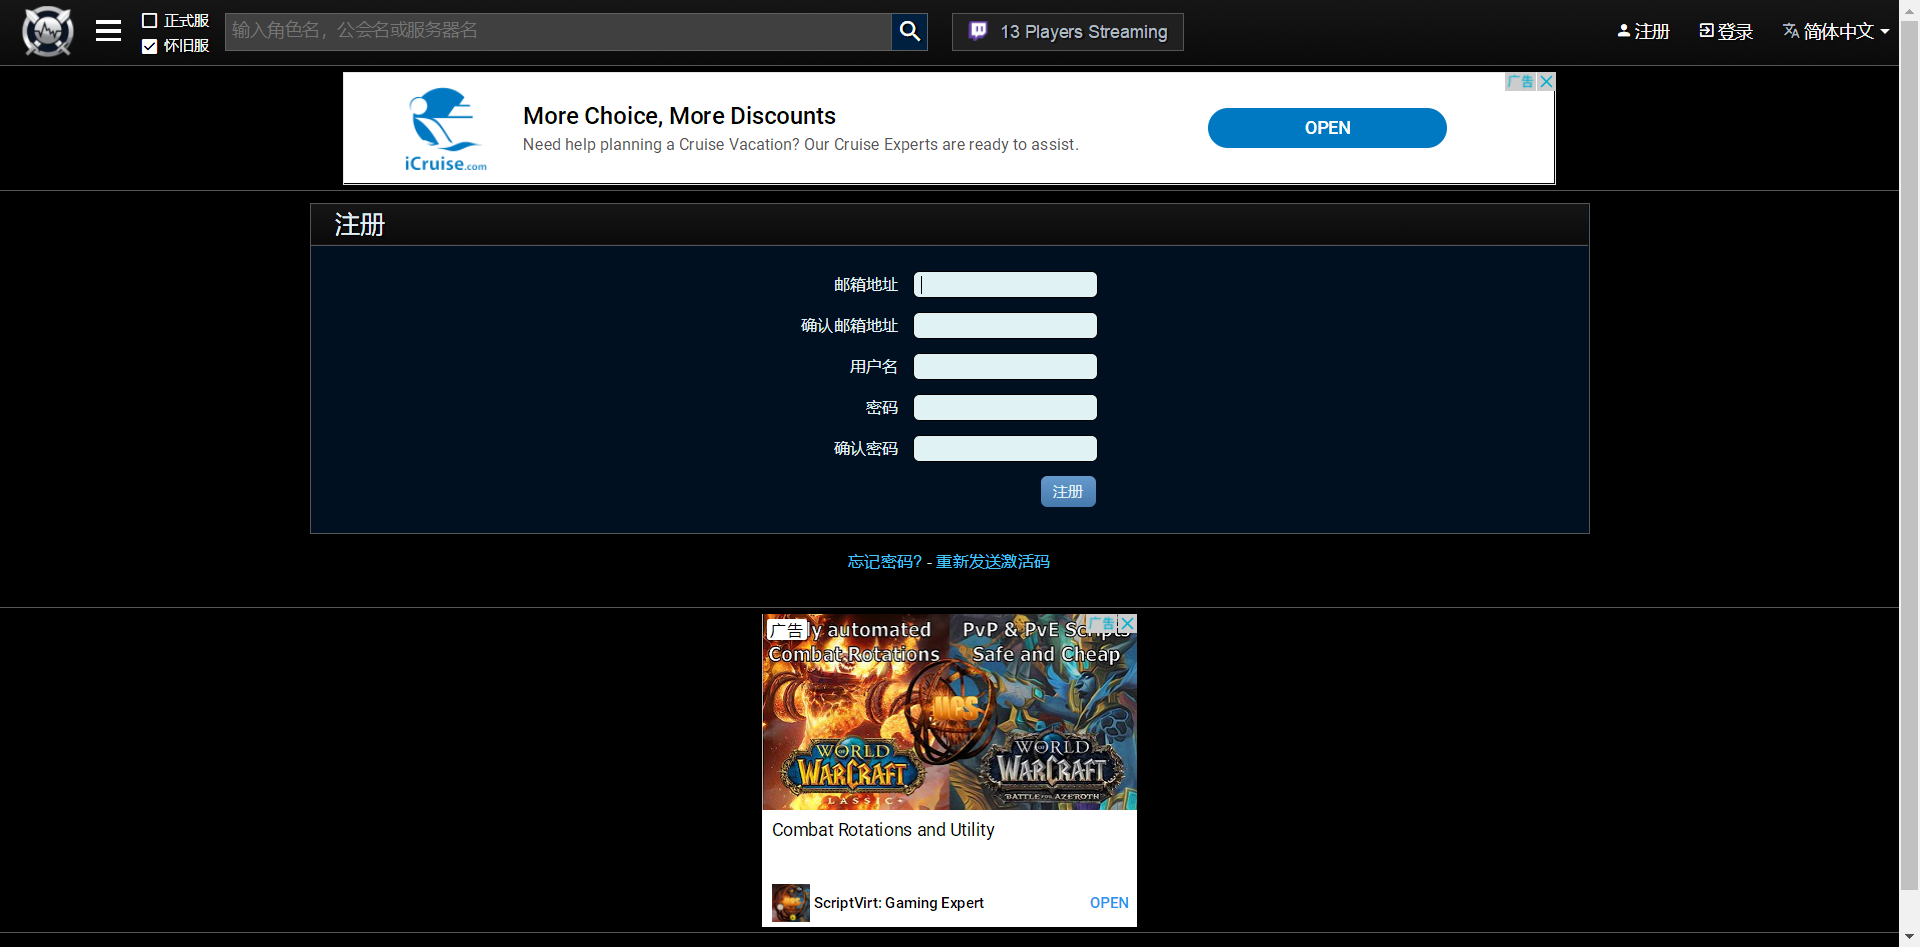Open the 登录 login page
The width and height of the screenshot is (1920, 947).
(1726, 32)
